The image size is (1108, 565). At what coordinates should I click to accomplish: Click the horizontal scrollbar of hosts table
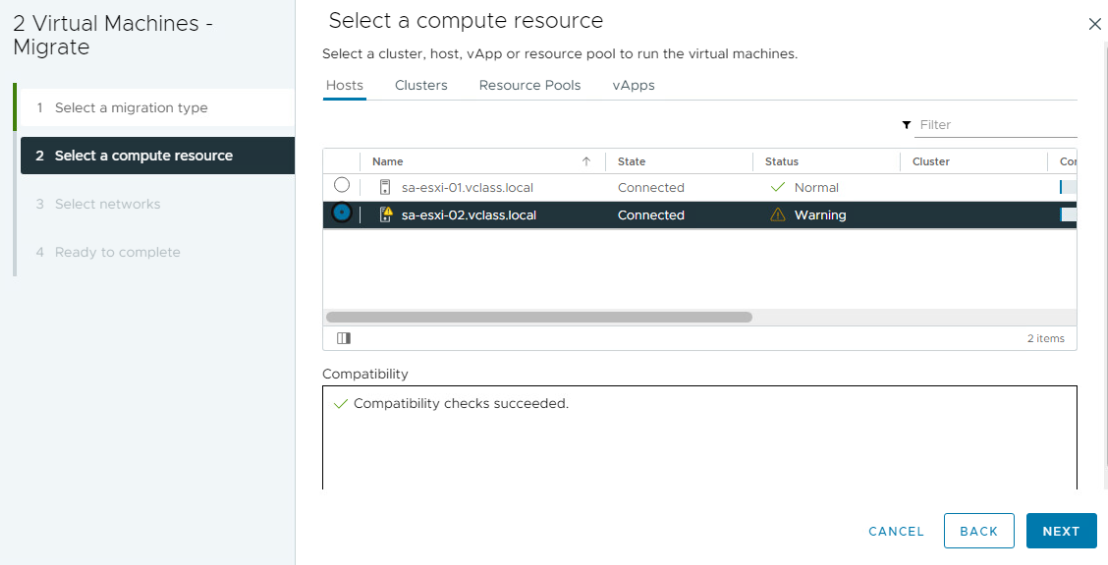point(539,317)
